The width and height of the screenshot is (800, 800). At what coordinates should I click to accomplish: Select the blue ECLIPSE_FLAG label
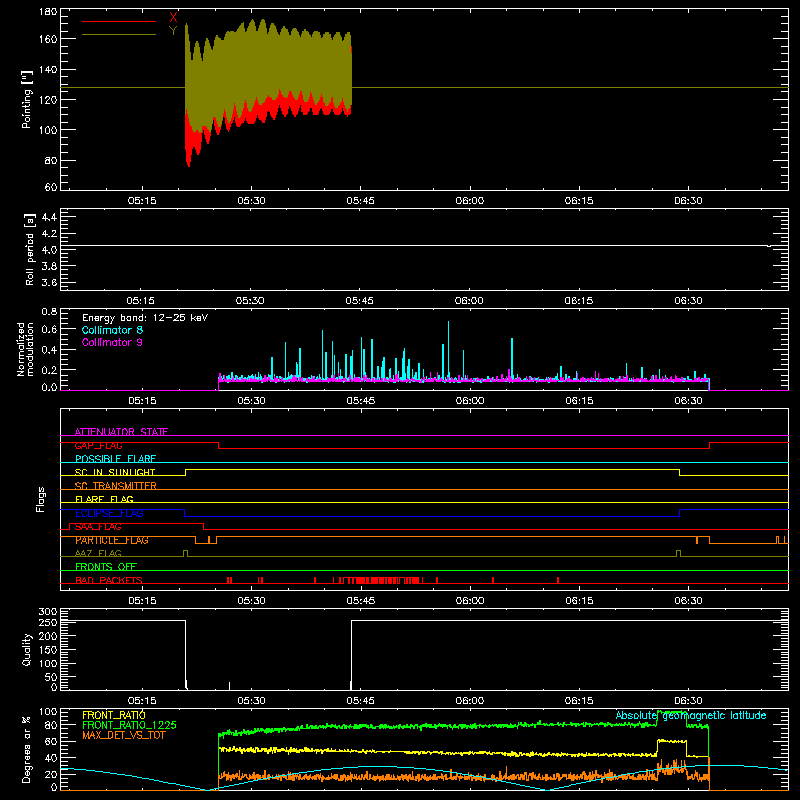(x=109, y=513)
